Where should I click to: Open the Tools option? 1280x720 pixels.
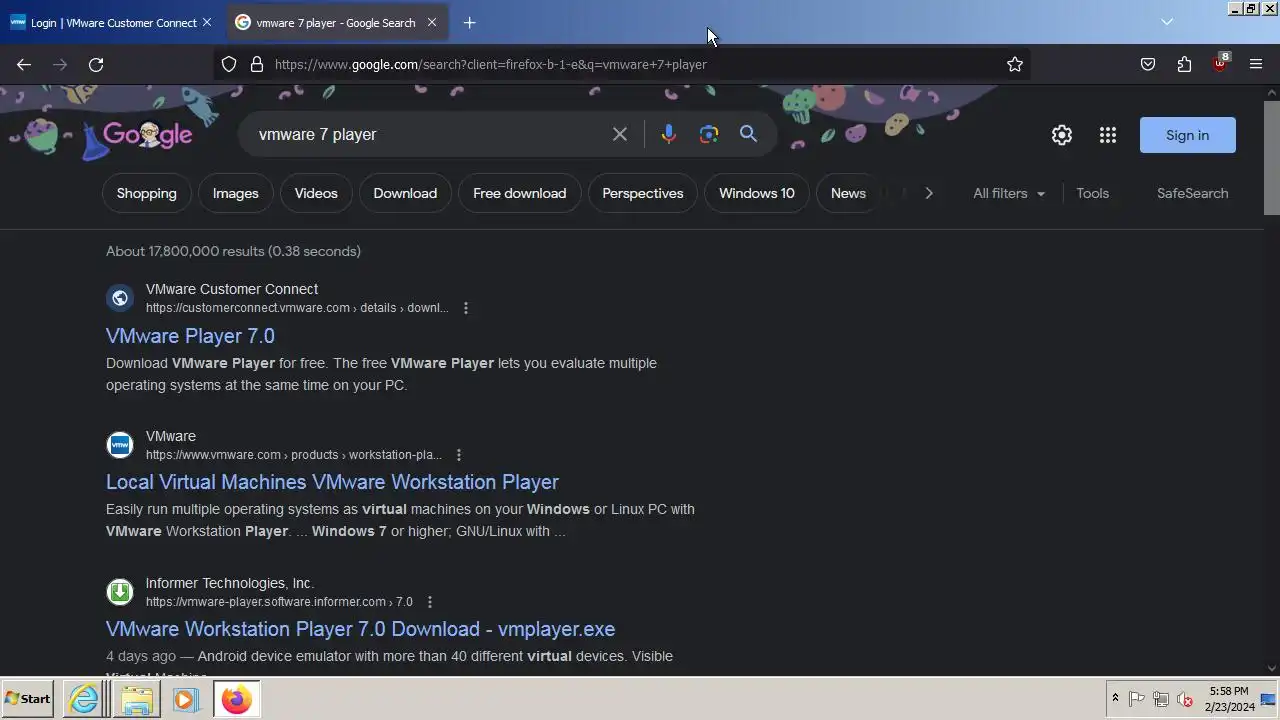pyautogui.click(x=1092, y=193)
